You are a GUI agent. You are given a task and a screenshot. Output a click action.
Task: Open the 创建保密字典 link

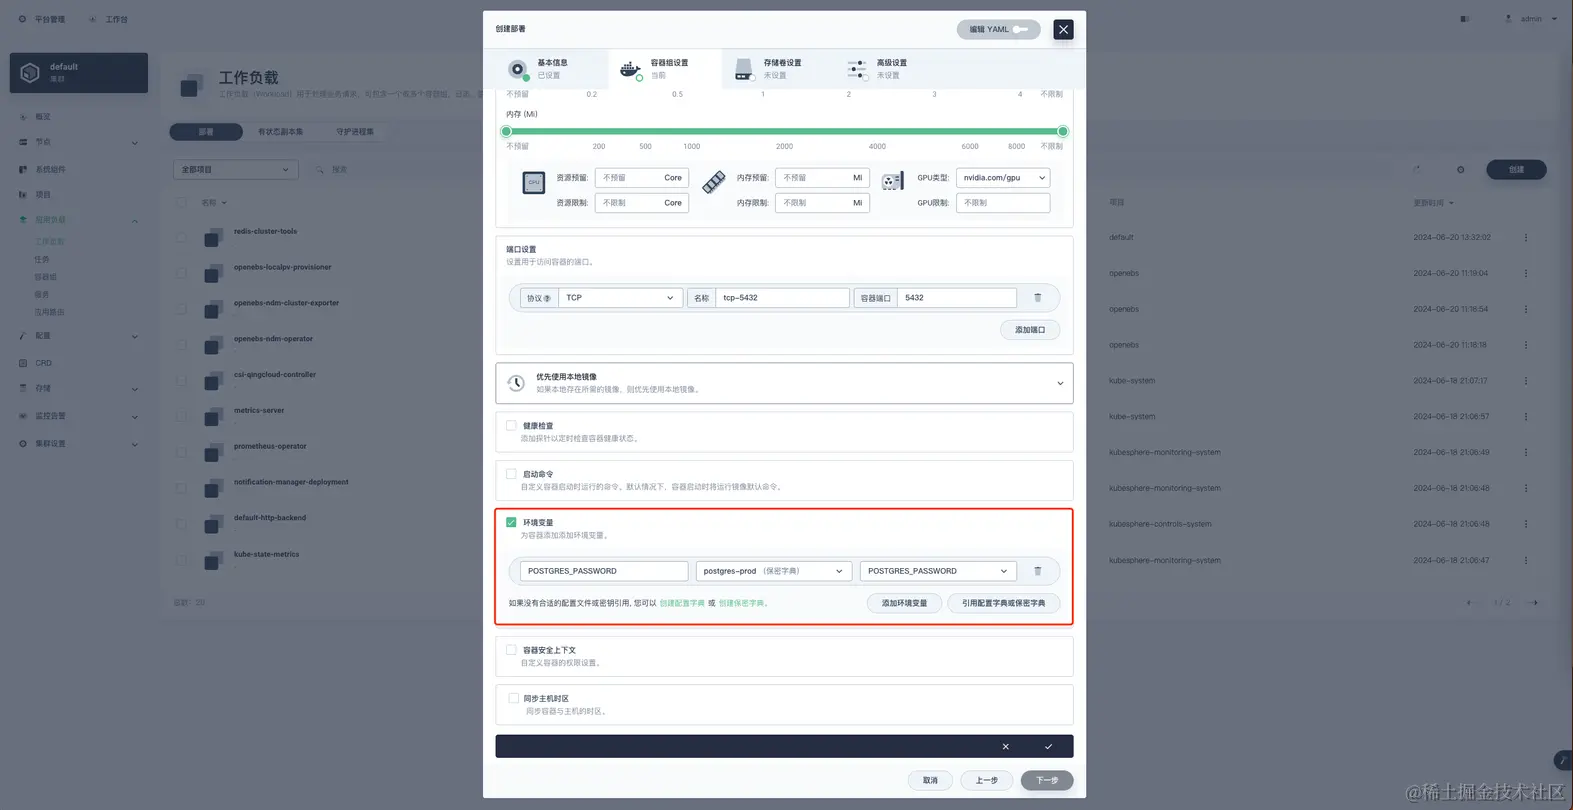(x=741, y=603)
